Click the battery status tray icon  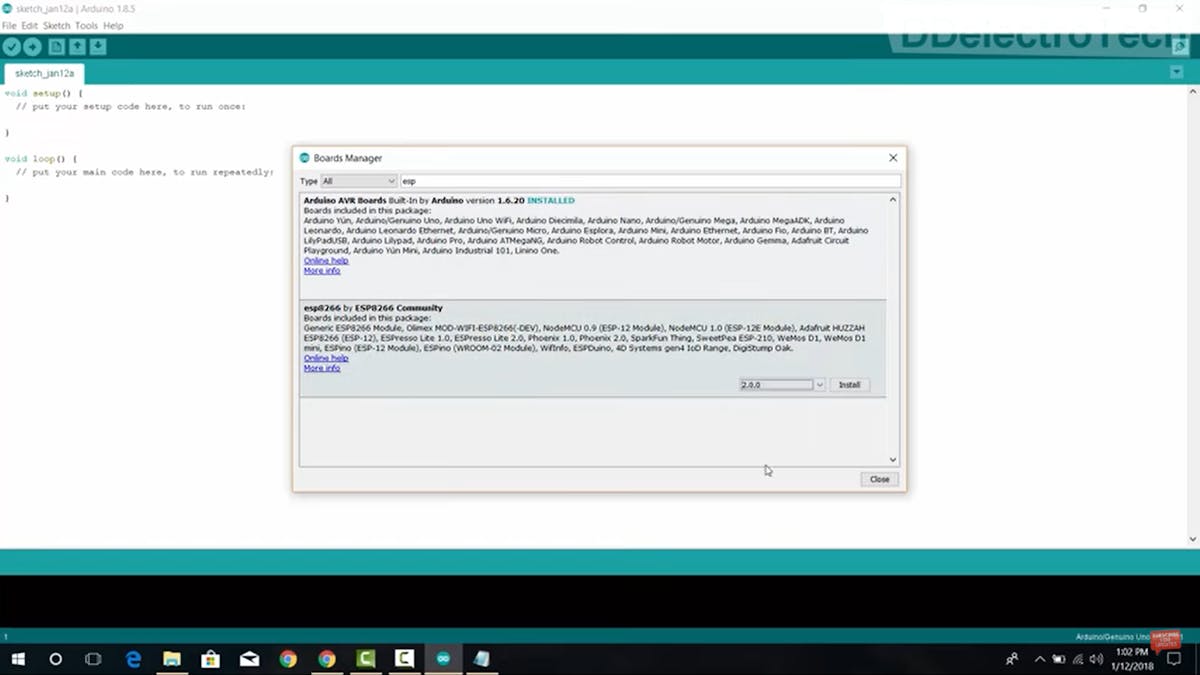pyautogui.click(x=1059, y=659)
